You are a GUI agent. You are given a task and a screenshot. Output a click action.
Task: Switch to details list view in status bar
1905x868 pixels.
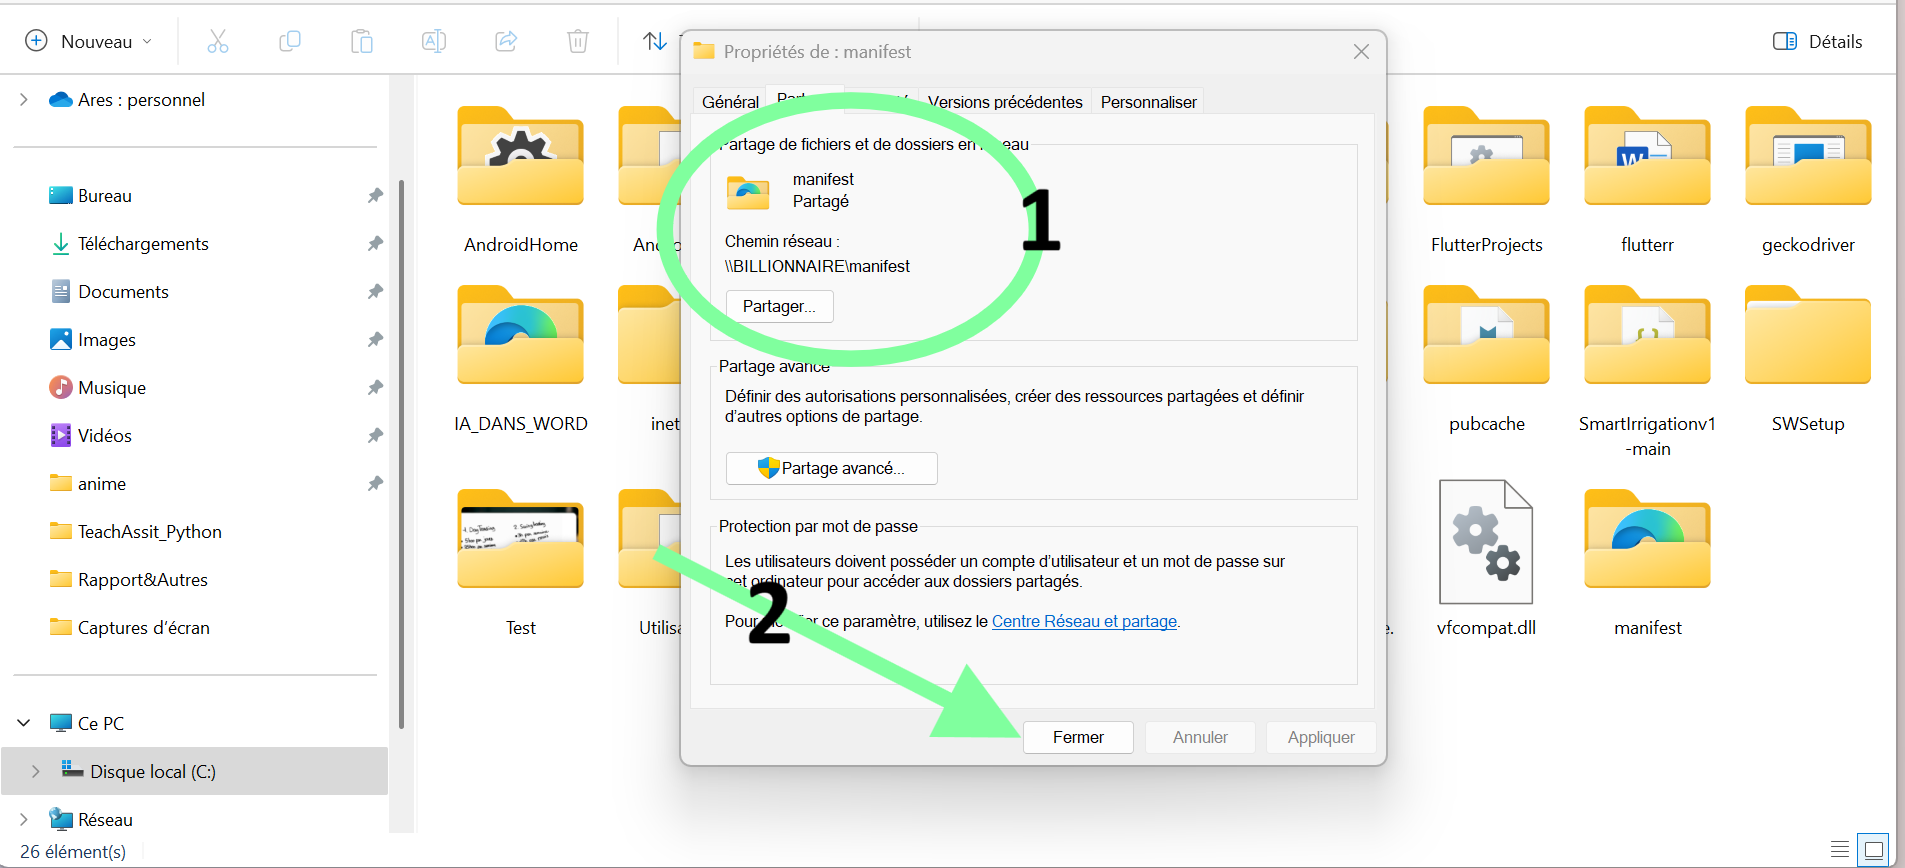pos(1840,850)
